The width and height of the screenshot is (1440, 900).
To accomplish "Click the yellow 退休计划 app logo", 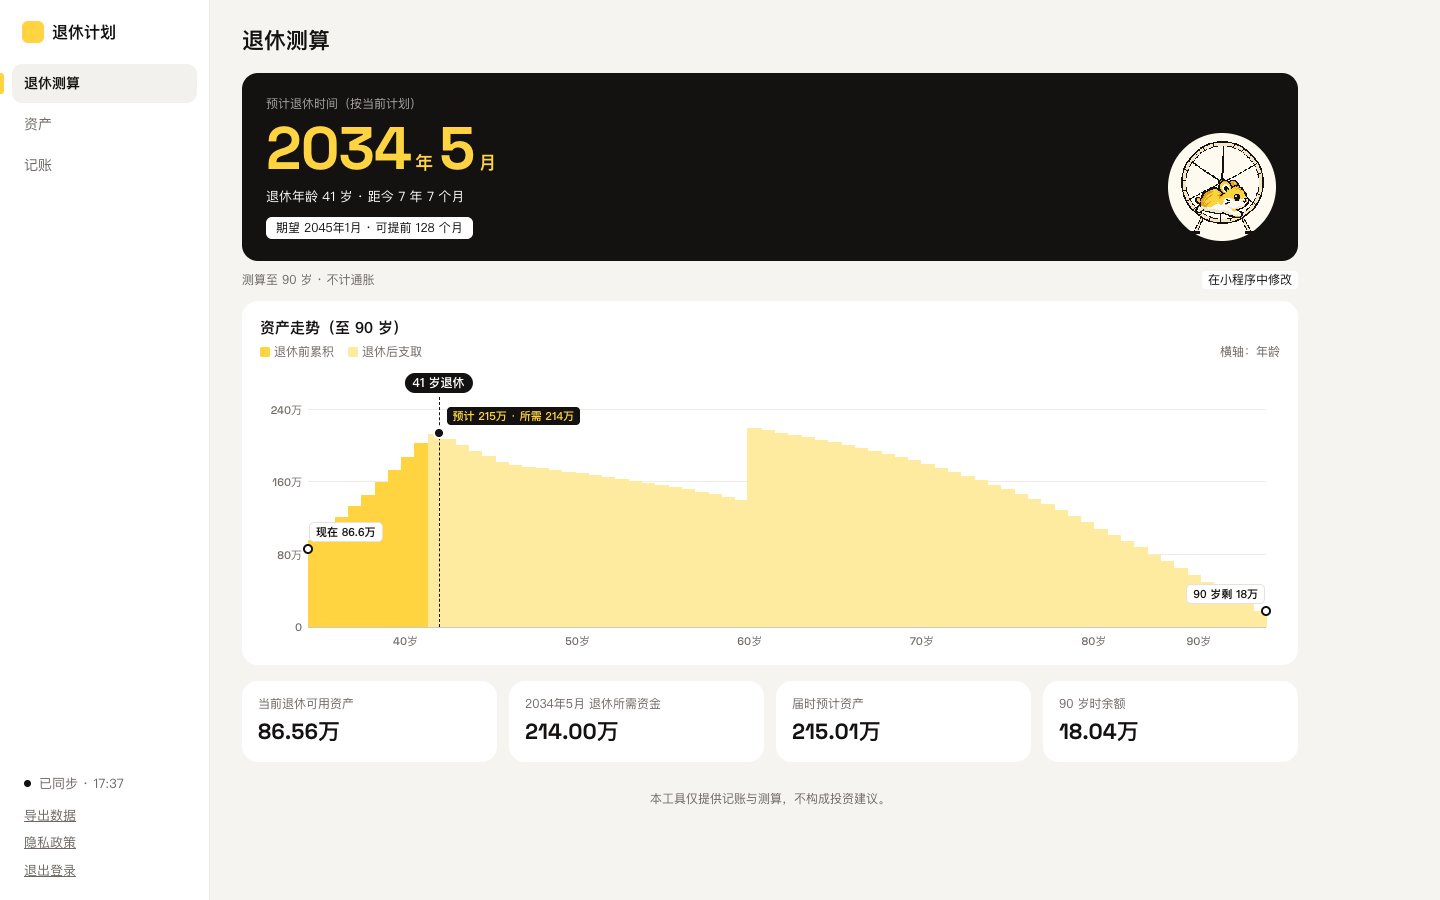I will 33,32.
